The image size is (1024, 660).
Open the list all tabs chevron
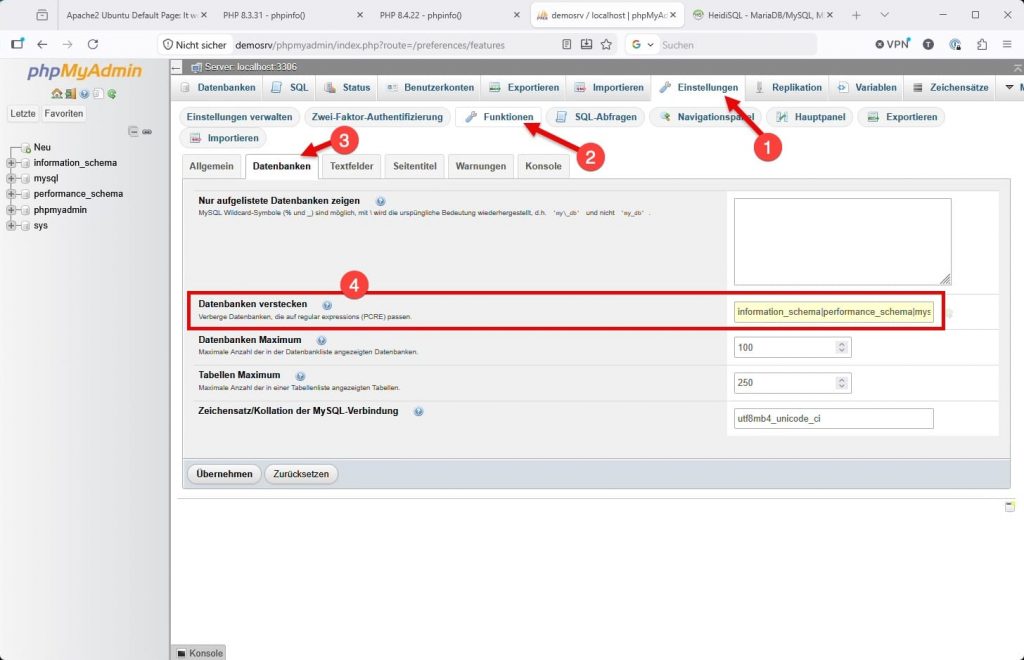[x=884, y=15]
